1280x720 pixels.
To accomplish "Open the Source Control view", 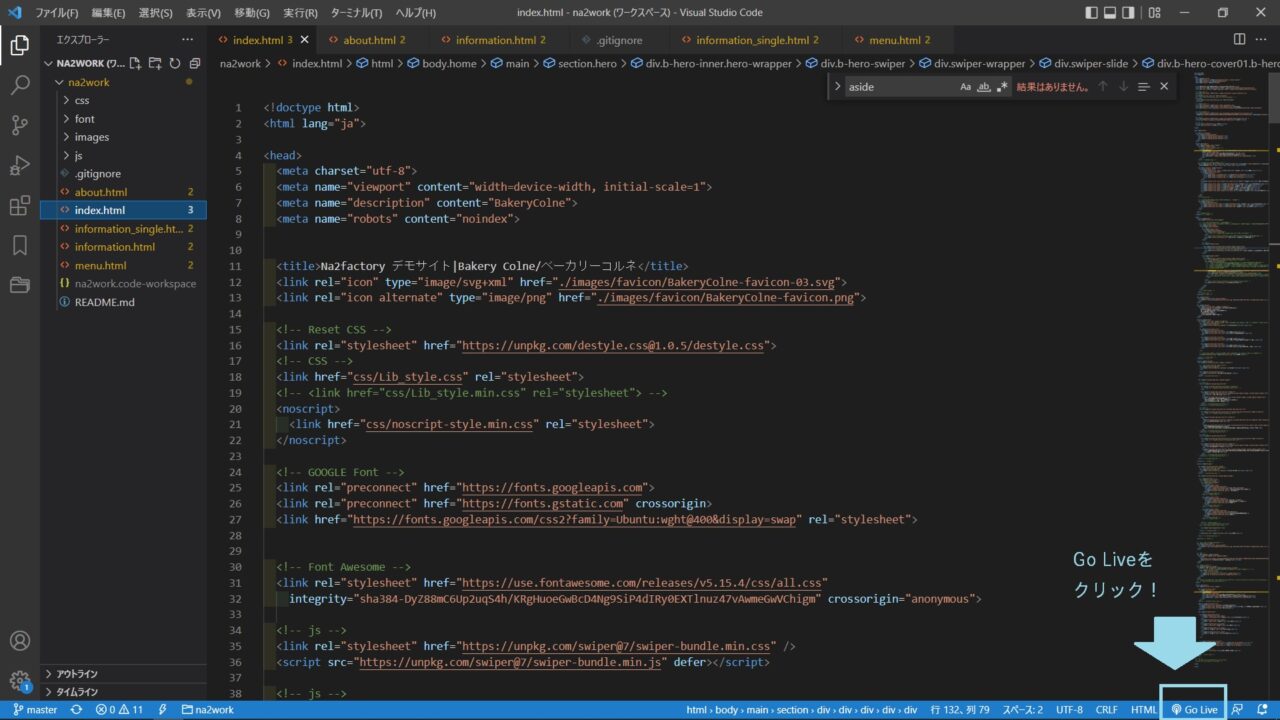I will click(19, 125).
